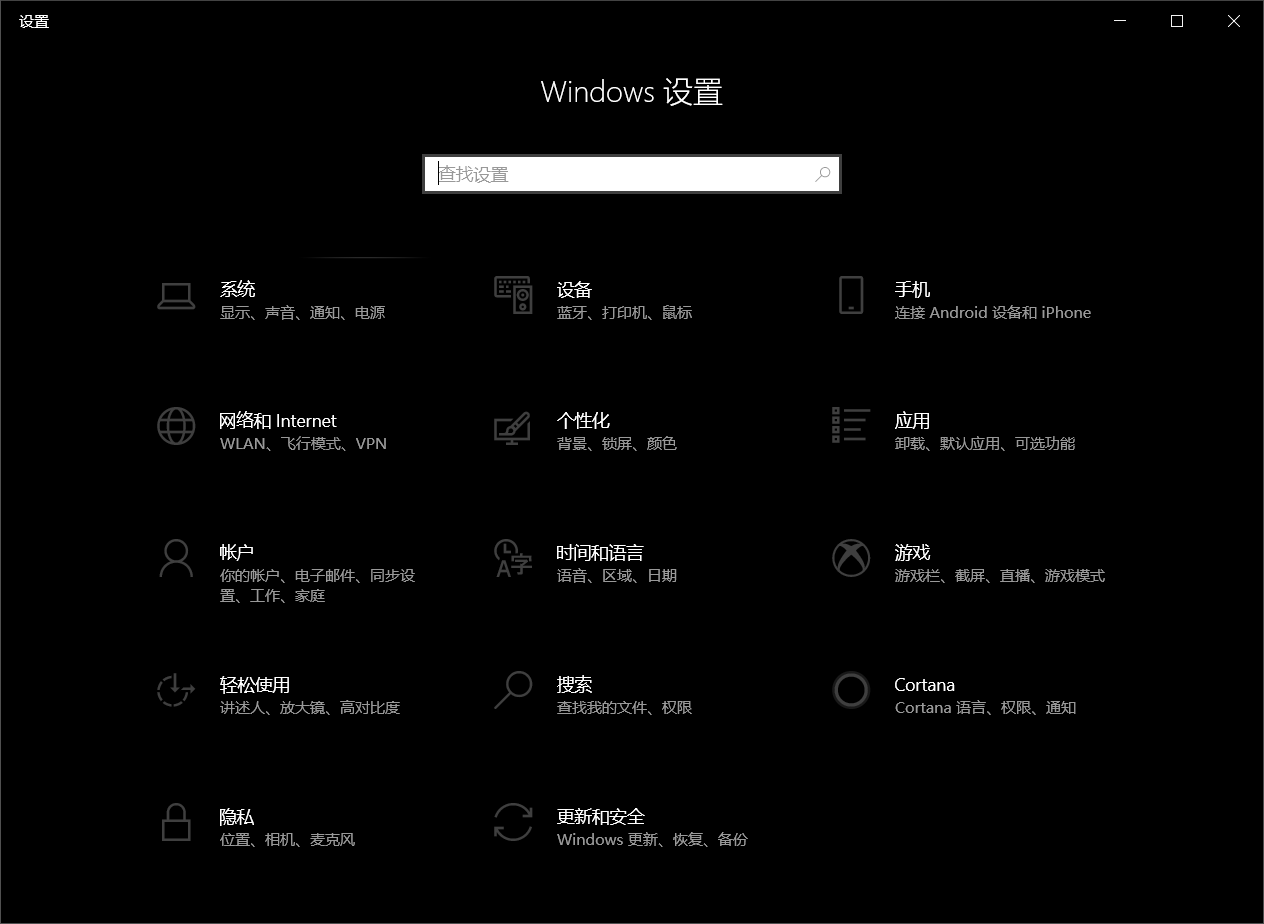Open the 应用 settings title
Screen dimensions: 1264x924
pyautogui.click(x=913, y=421)
